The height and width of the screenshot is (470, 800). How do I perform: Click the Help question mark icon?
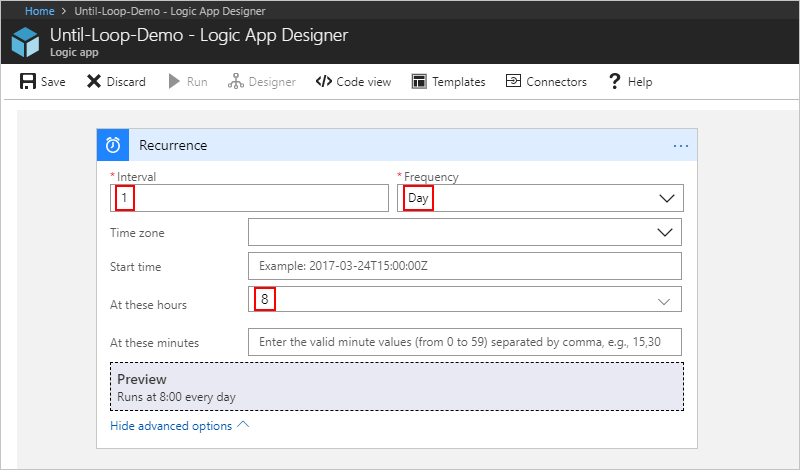coord(615,82)
